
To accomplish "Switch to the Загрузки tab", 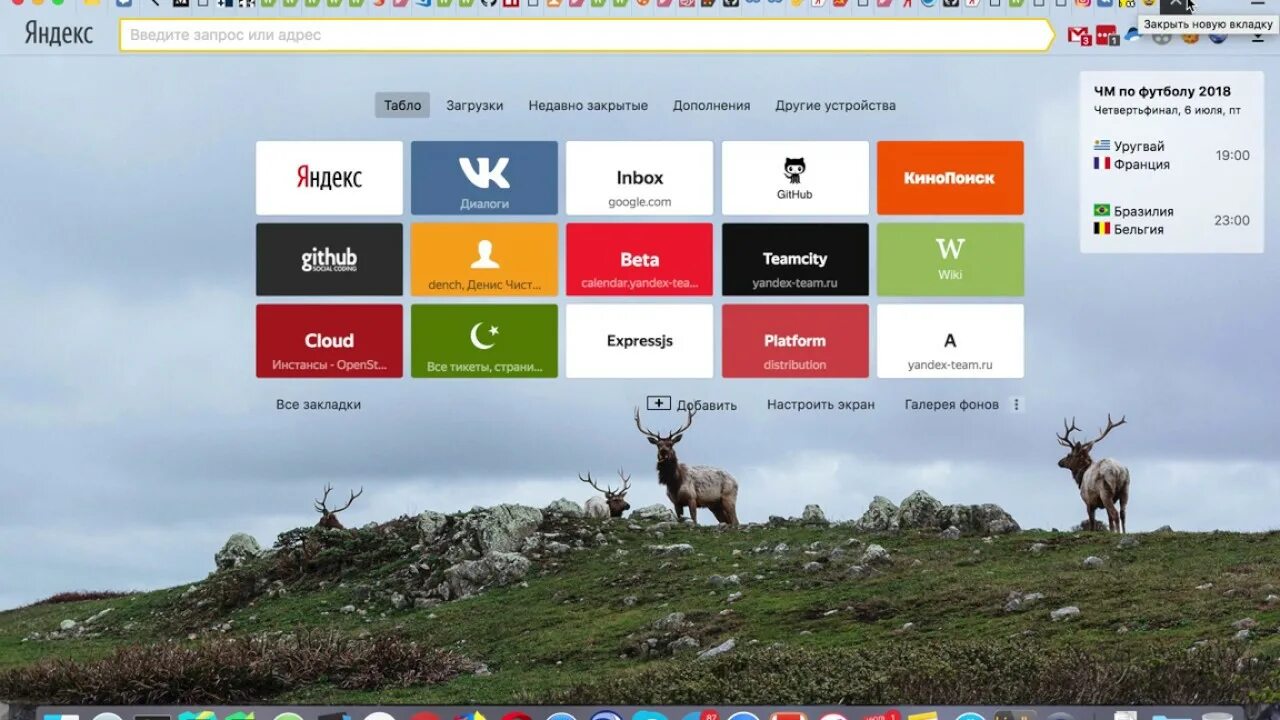I will point(475,105).
